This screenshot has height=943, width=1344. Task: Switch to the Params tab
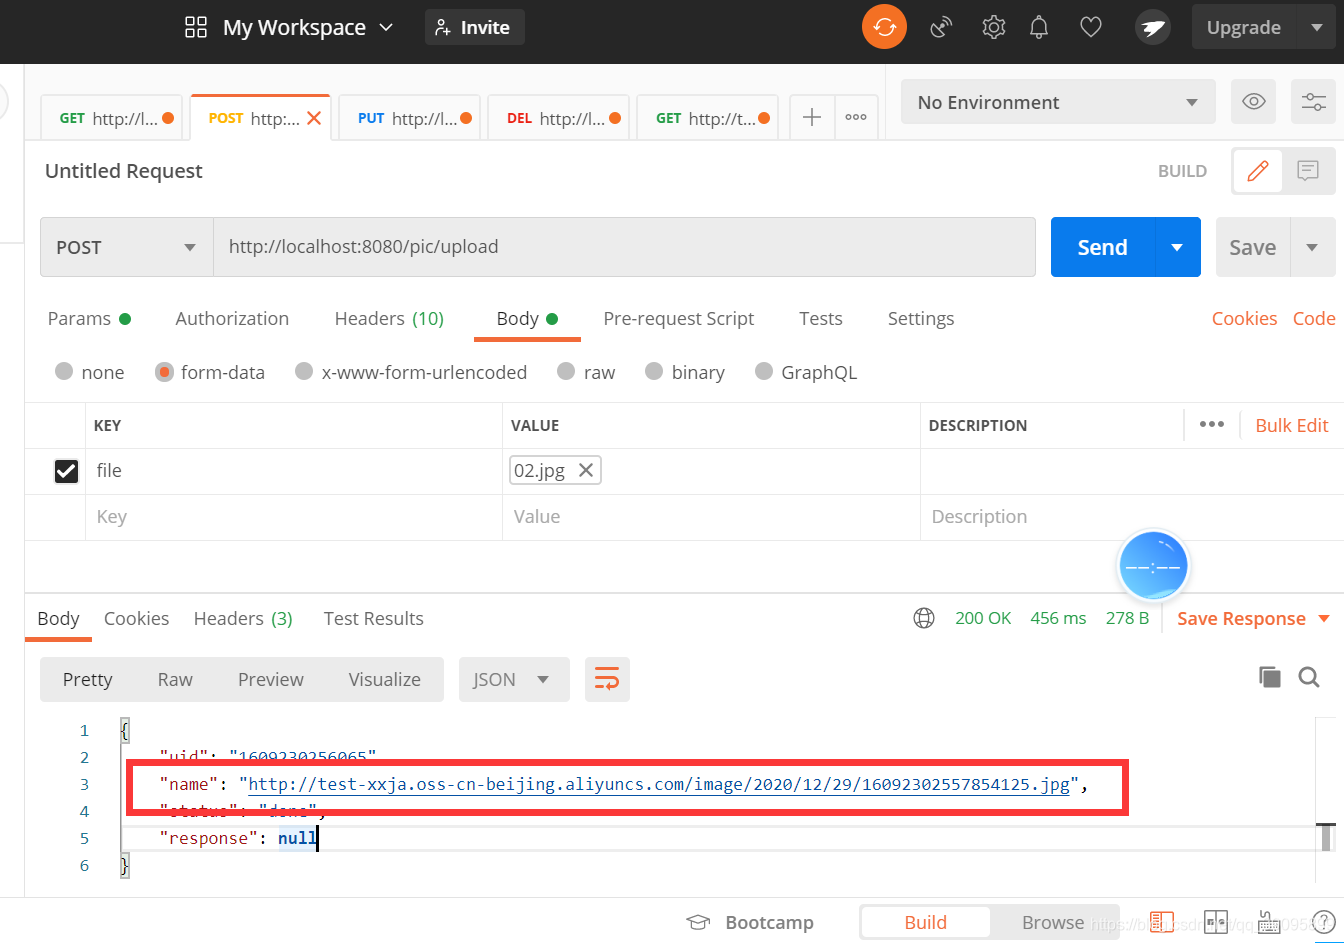click(89, 318)
